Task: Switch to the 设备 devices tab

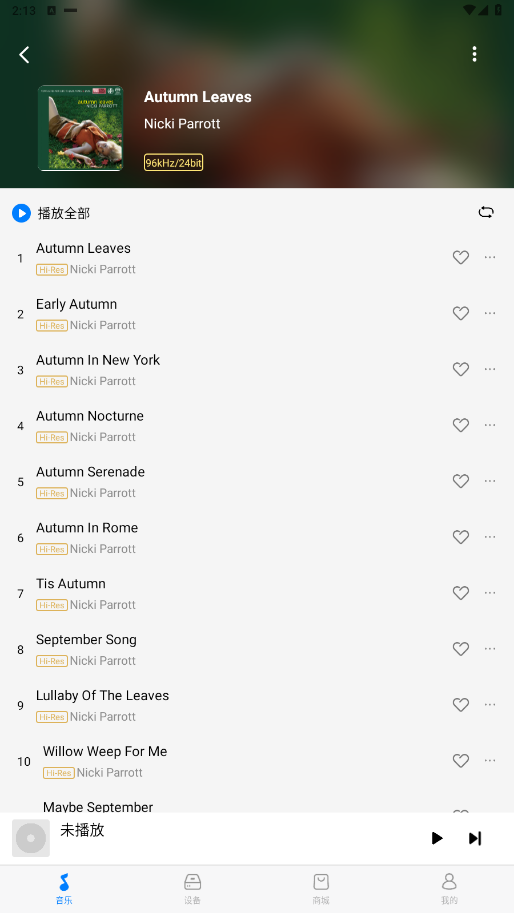Action: pos(193,889)
